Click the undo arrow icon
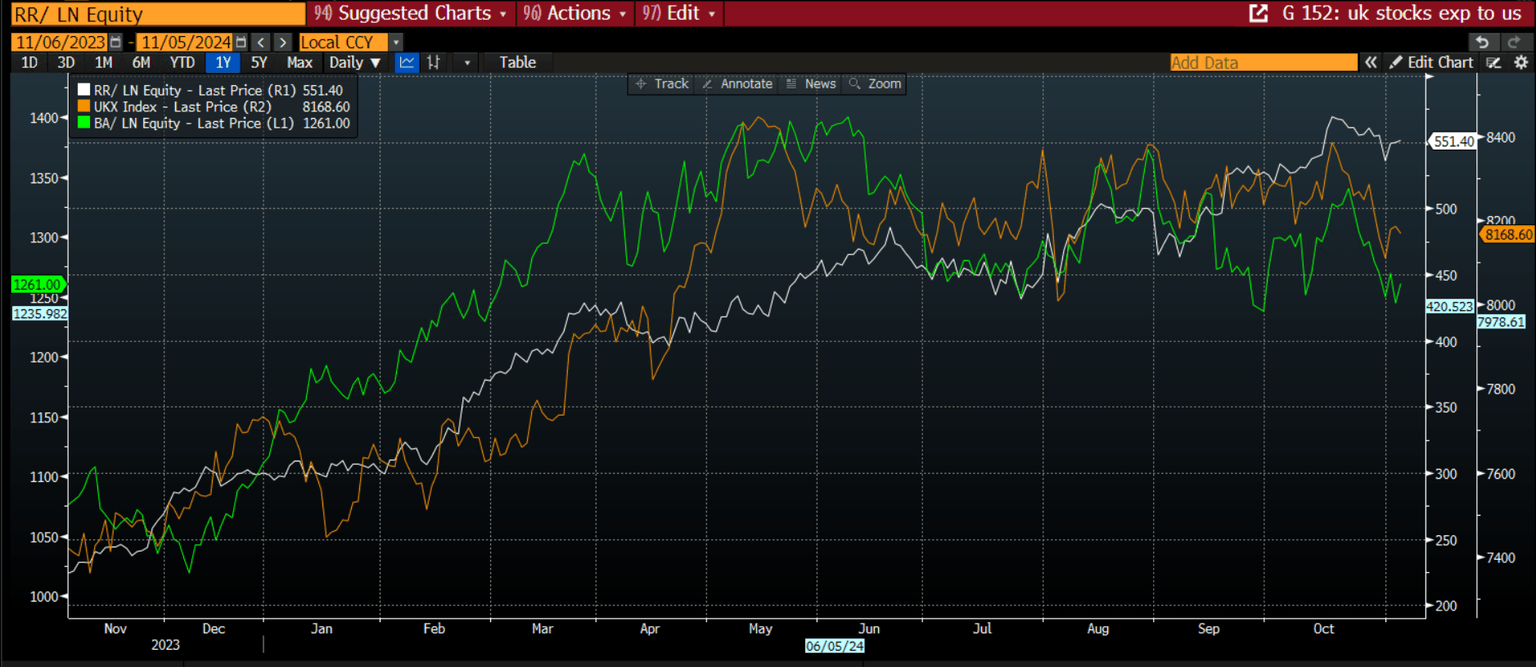 point(1483,42)
